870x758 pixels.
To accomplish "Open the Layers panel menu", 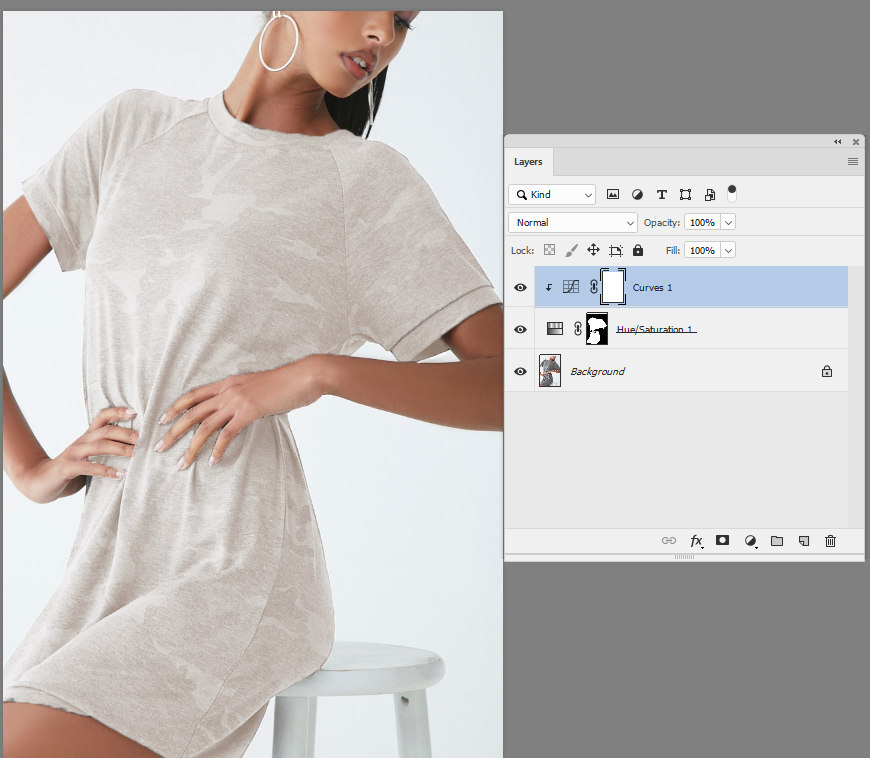I will [x=852, y=161].
